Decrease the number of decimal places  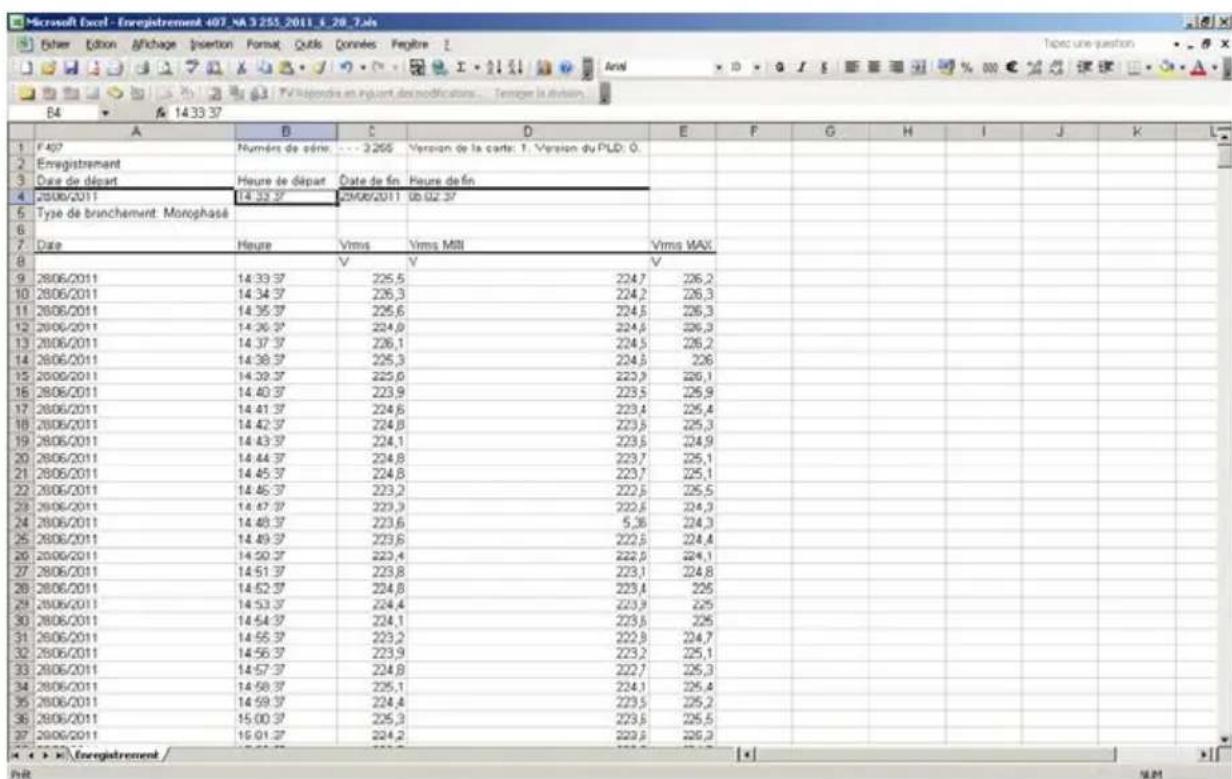(x=1057, y=67)
